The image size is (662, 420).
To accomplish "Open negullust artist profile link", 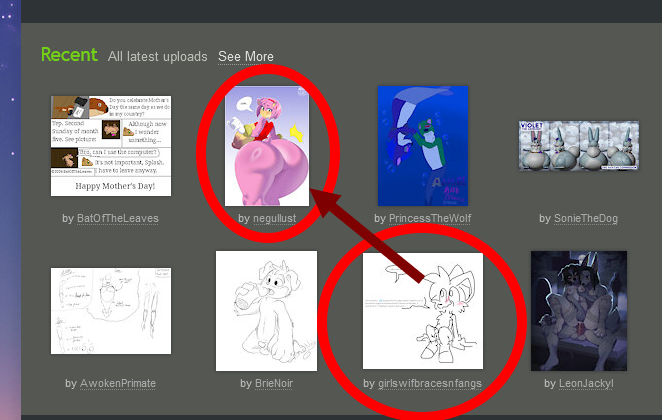I will point(274,218).
